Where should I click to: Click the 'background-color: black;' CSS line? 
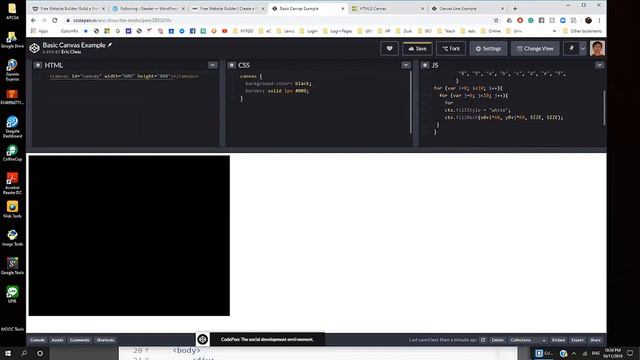[278, 84]
